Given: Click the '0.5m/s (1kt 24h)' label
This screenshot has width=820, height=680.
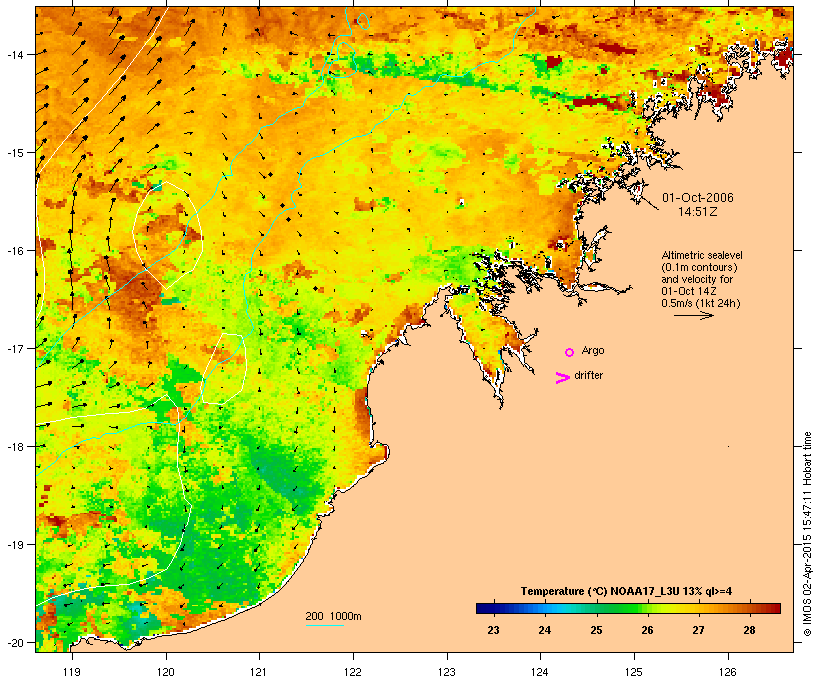Looking at the screenshot, I should (x=701, y=303).
